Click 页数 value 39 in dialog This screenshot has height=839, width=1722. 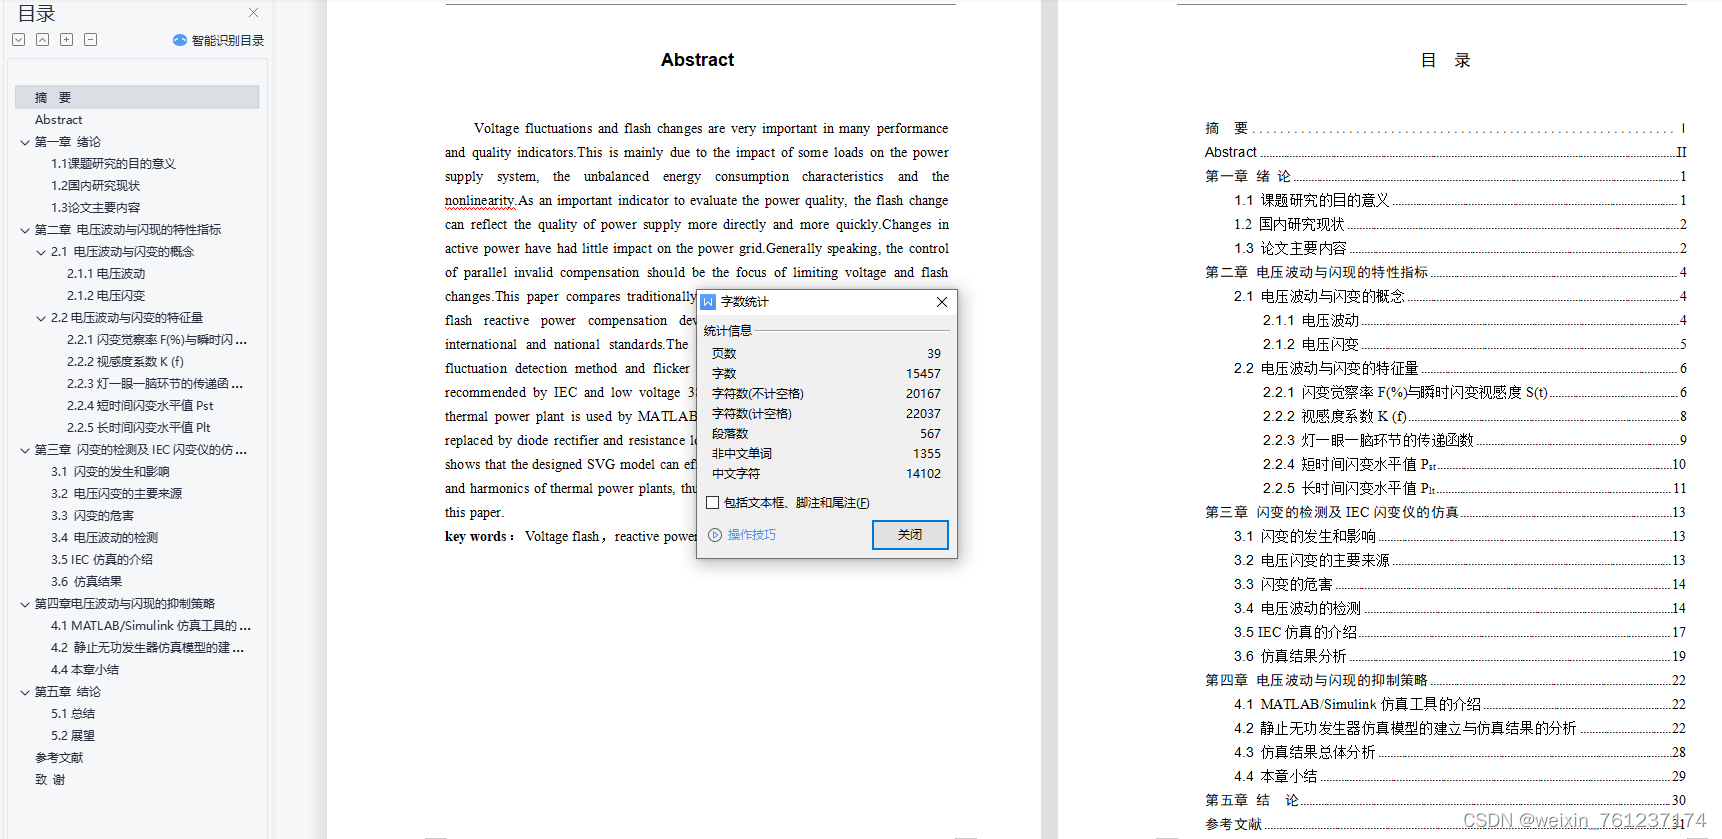tap(934, 354)
